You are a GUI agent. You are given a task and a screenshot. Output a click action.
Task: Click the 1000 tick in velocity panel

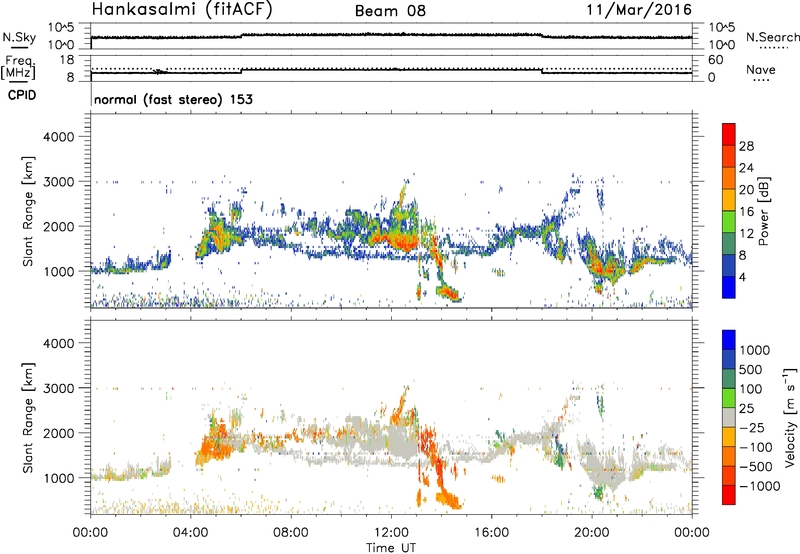[59, 478]
